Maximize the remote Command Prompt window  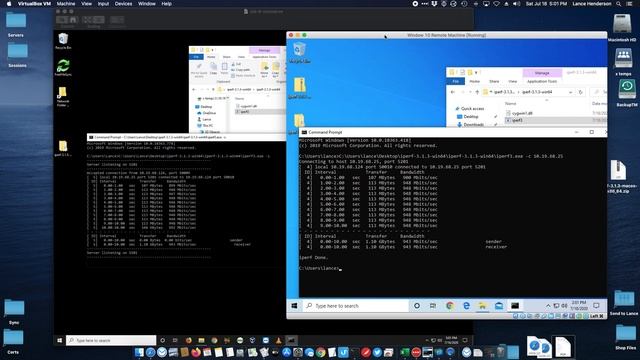click(591, 132)
